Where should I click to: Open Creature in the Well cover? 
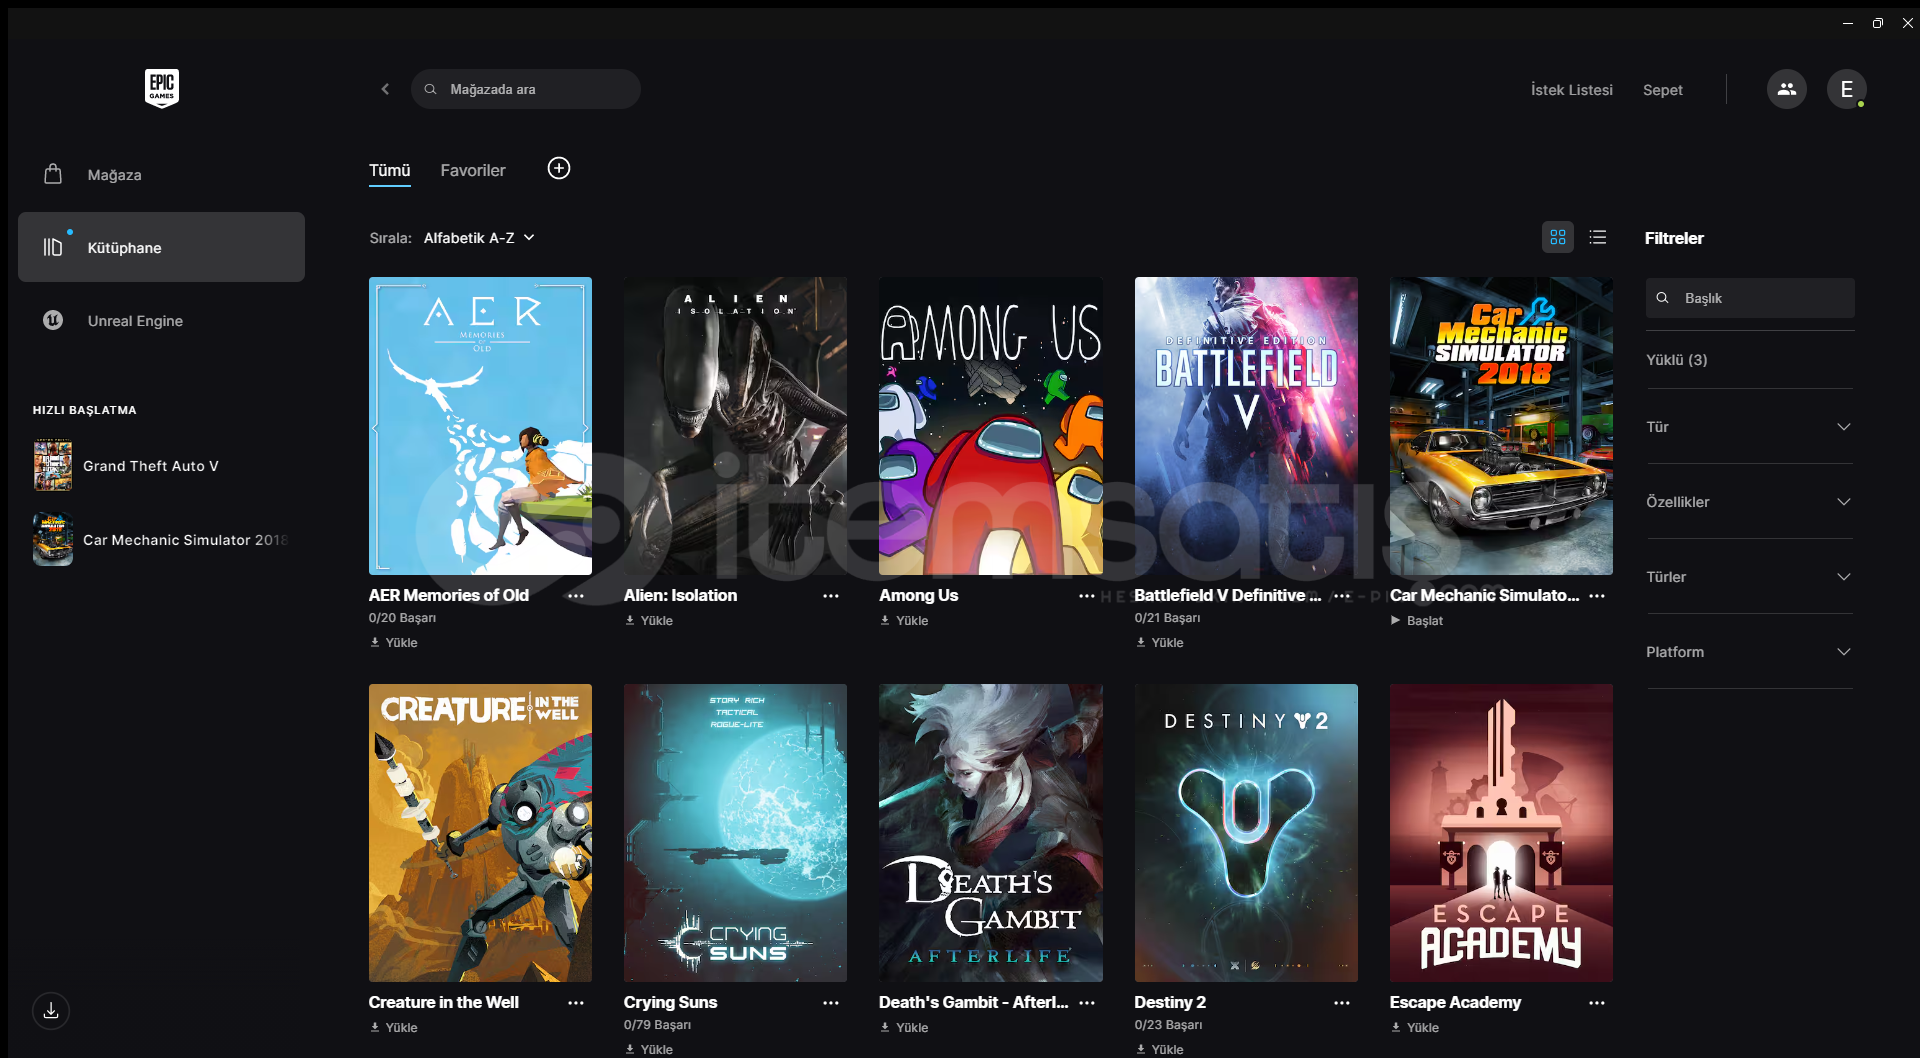coord(480,833)
